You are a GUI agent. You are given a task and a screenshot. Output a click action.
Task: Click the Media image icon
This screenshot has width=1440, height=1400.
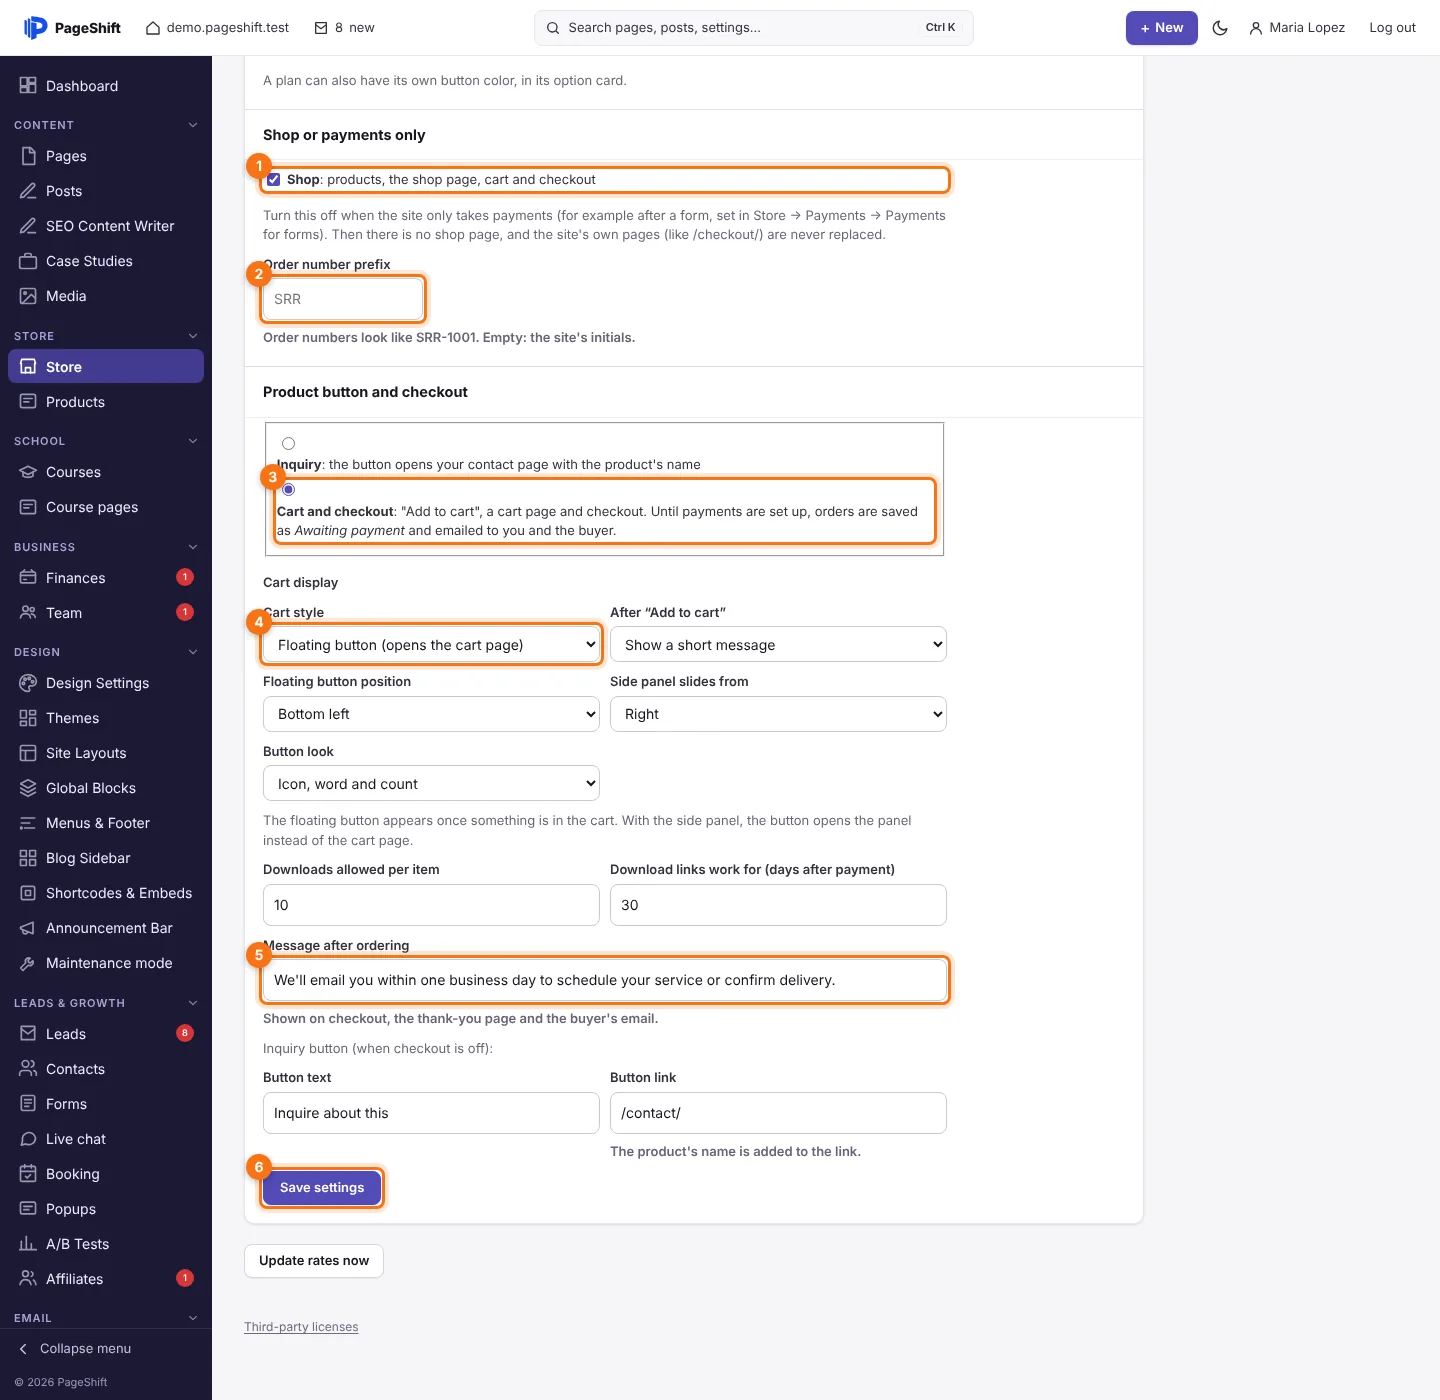point(28,296)
